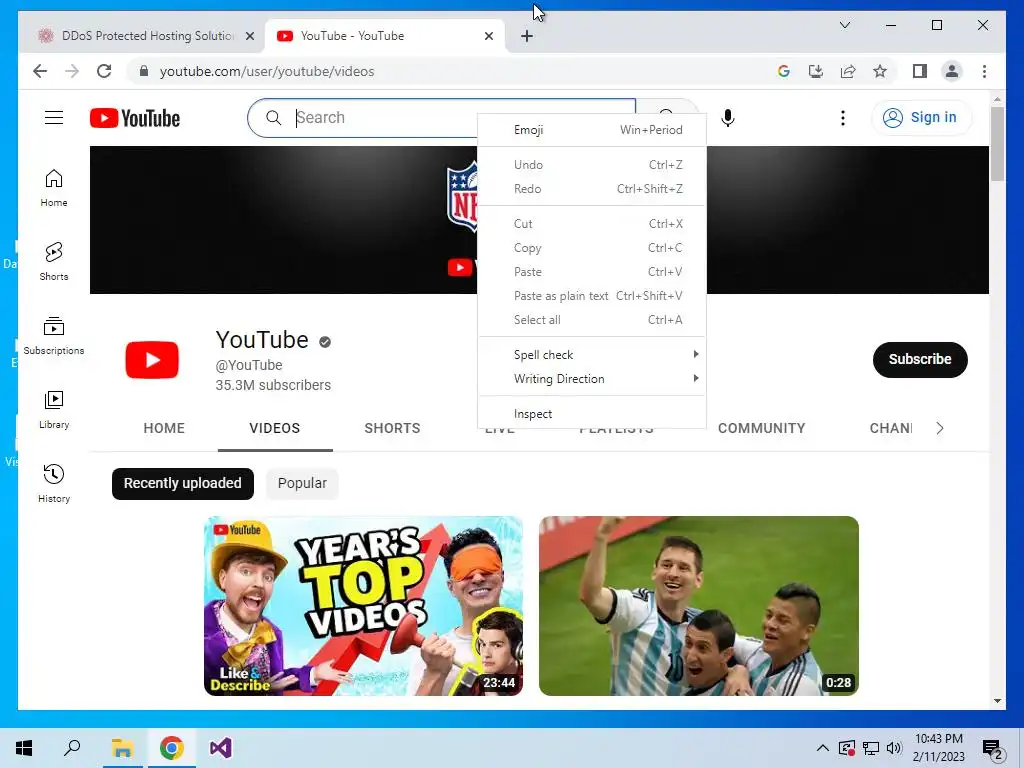Open the soccer players video thumbnail
The height and width of the screenshot is (768, 1024).
point(698,605)
